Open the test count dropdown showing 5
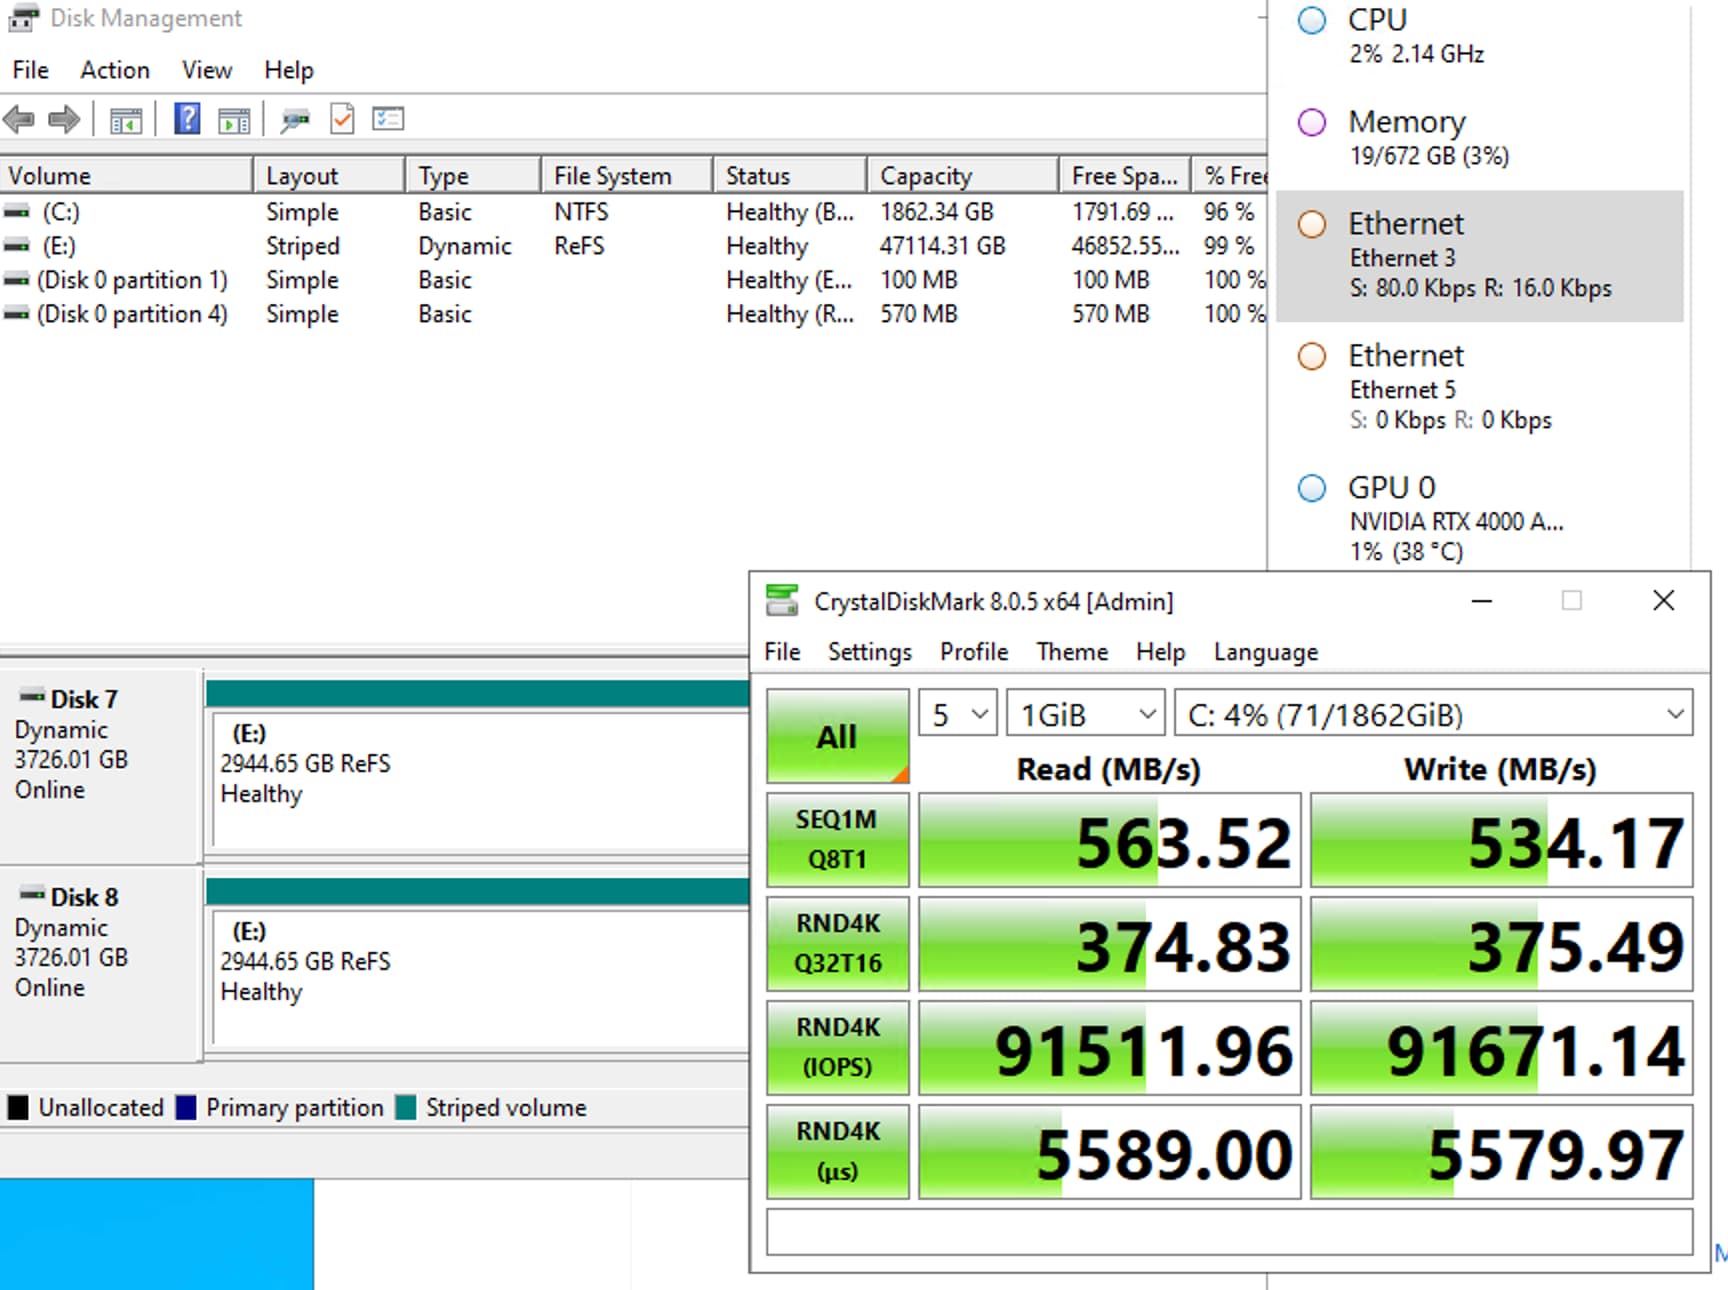Image resolution: width=1728 pixels, height=1290 pixels. [x=958, y=715]
